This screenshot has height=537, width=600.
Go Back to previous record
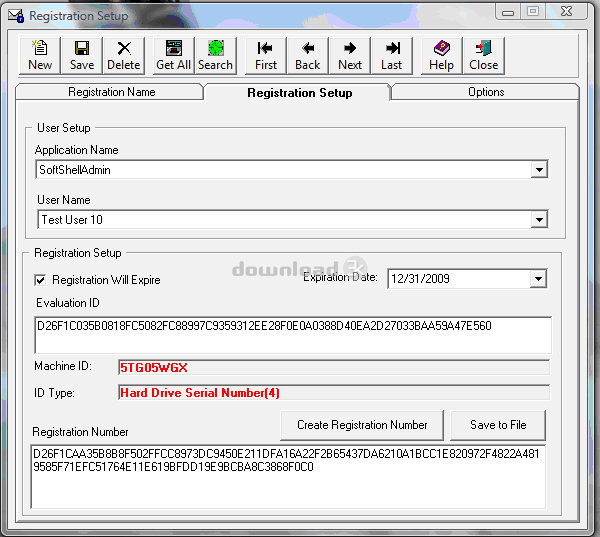tap(308, 55)
